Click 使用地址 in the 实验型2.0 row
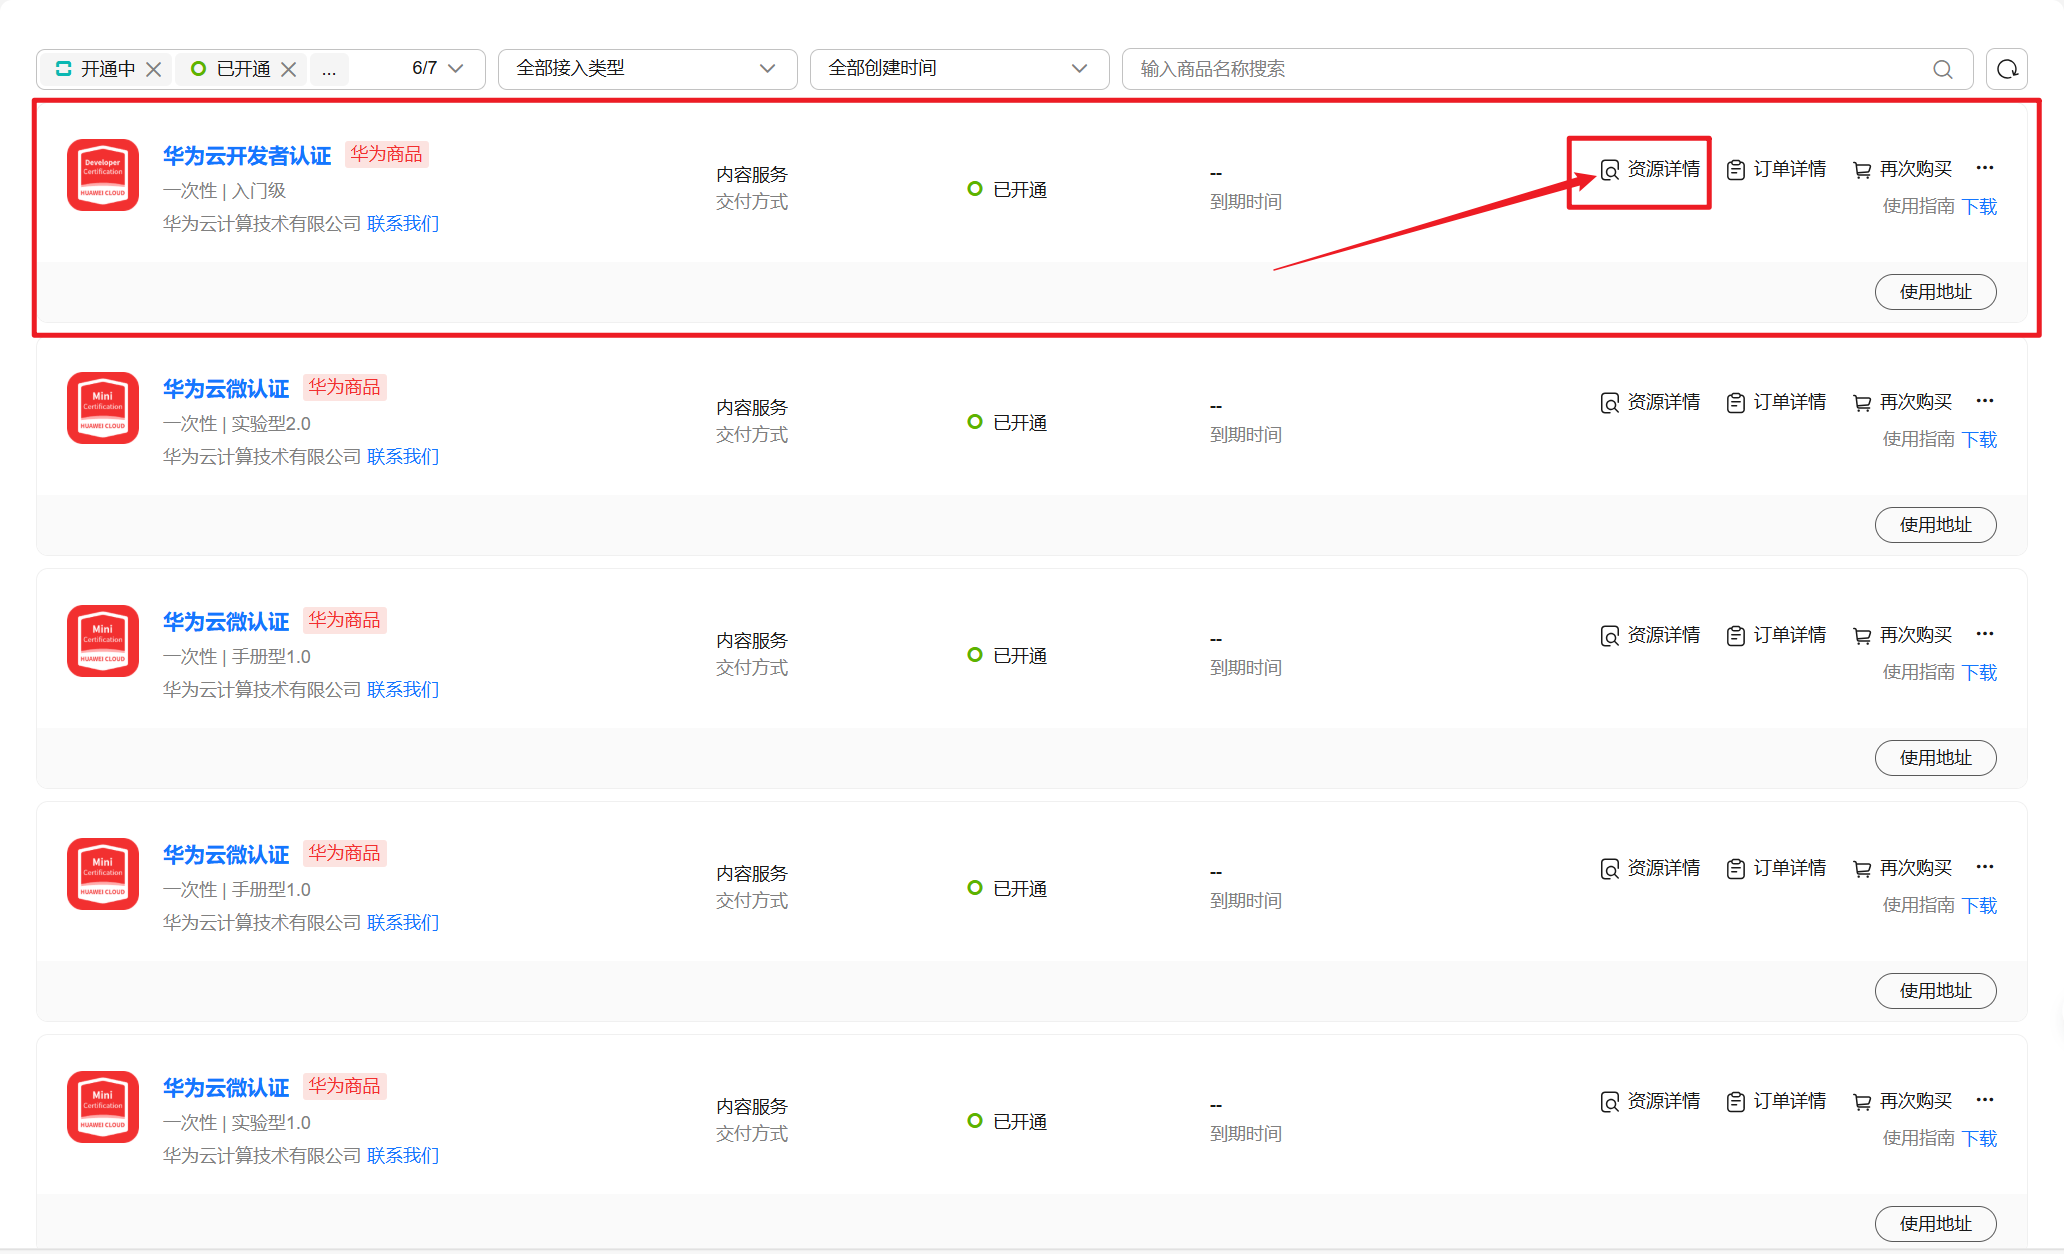 (1935, 525)
